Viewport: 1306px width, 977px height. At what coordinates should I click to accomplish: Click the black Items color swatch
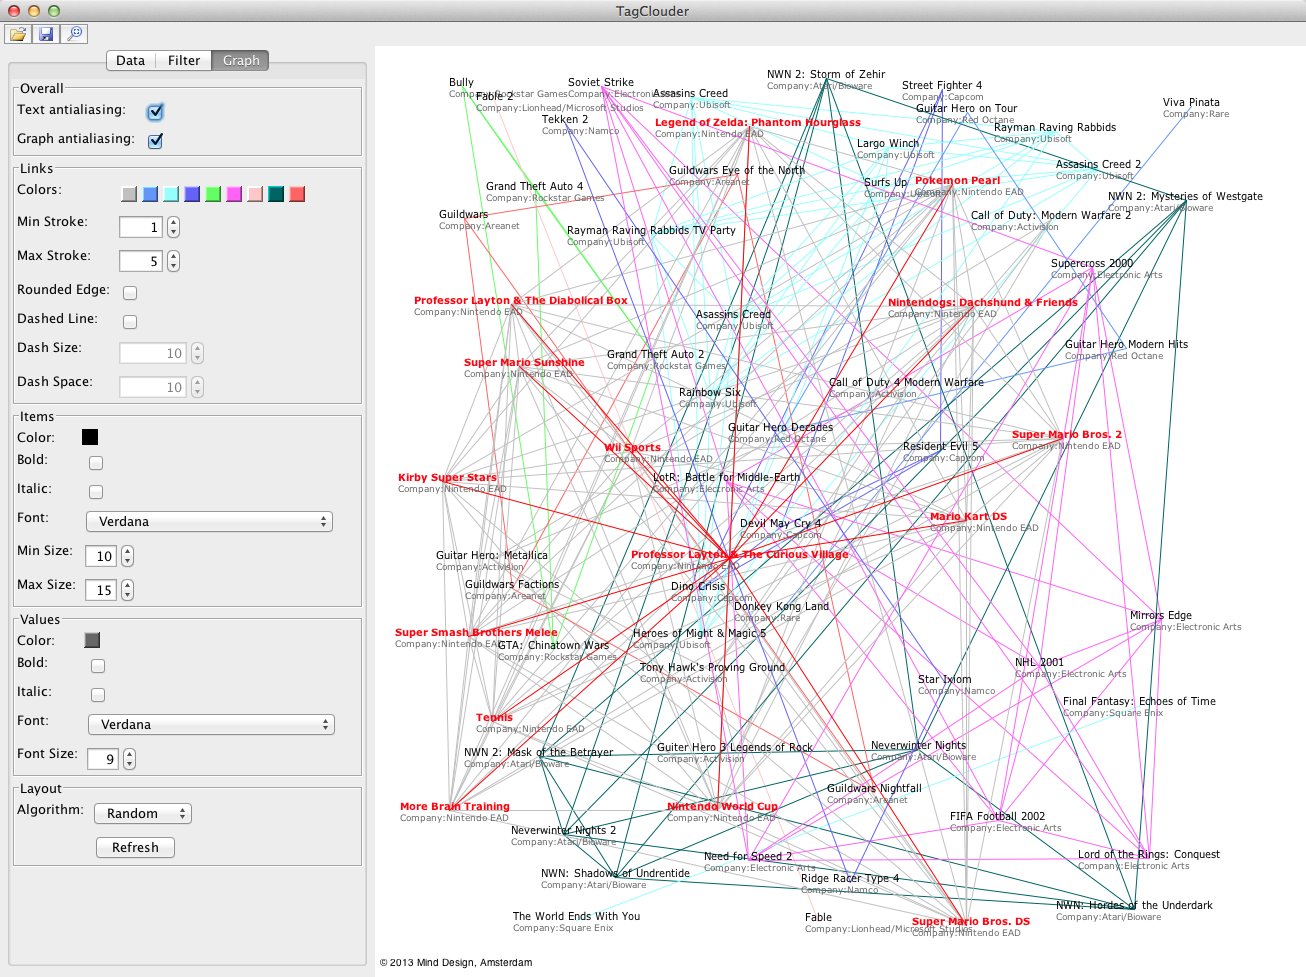pos(90,437)
